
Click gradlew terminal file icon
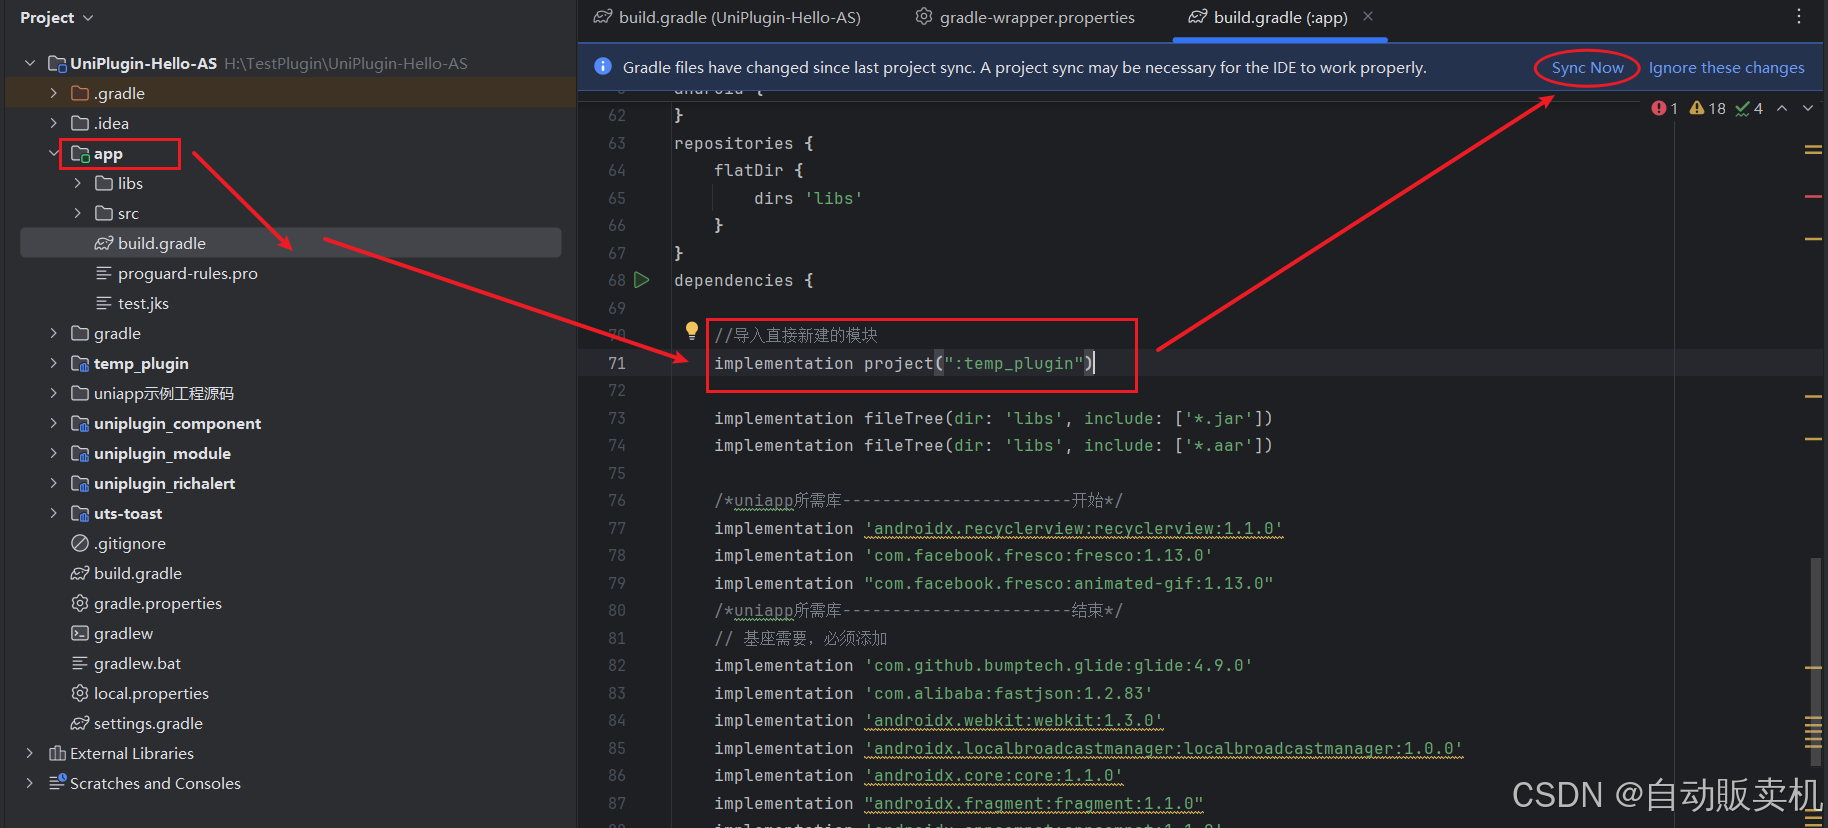click(80, 633)
